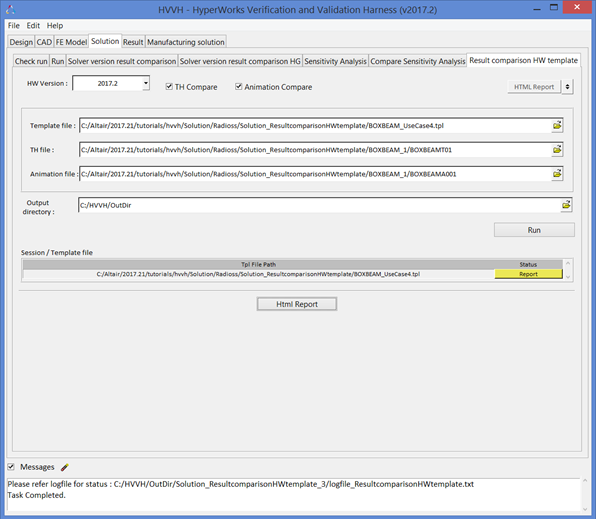Browse for the Animation file
Image resolution: width=596 pixels, height=519 pixels.
557,174
